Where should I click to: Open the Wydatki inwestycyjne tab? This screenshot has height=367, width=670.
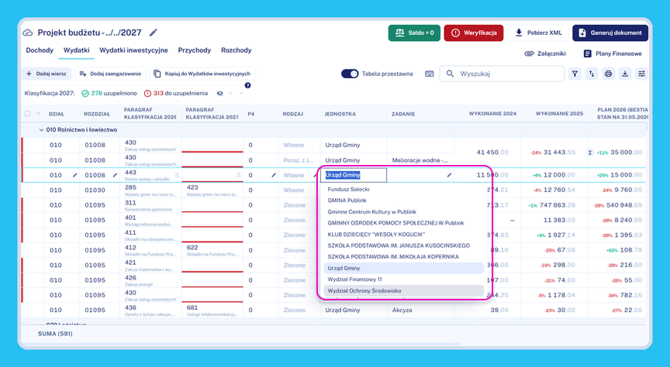(x=134, y=50)
